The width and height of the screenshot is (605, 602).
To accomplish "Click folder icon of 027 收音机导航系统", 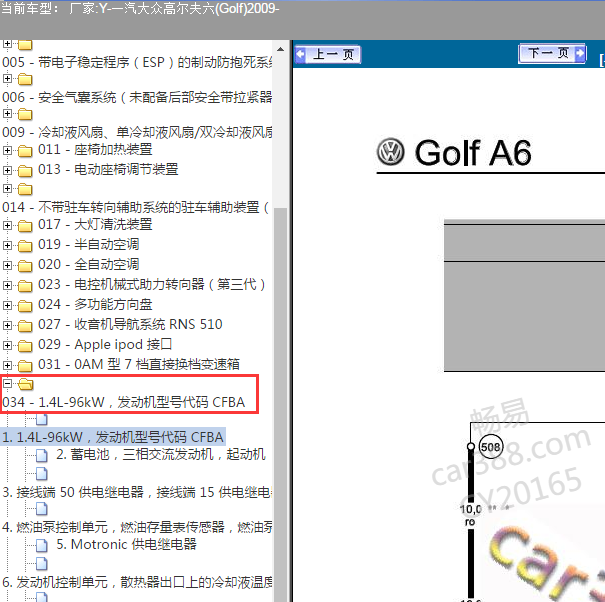I will (x=25, y=326).
